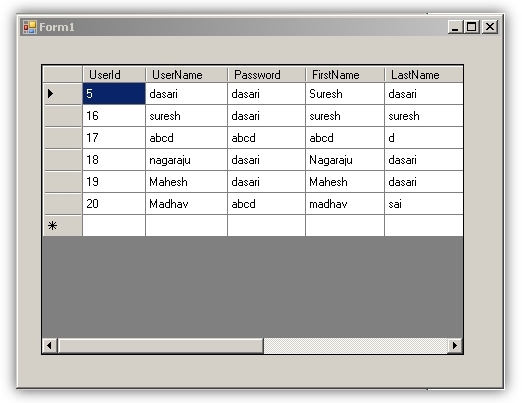The width and height of the screenshot is (522, 403).
Task: Select LastName cell 'dasari' in row 5
Action: point(424,94)
